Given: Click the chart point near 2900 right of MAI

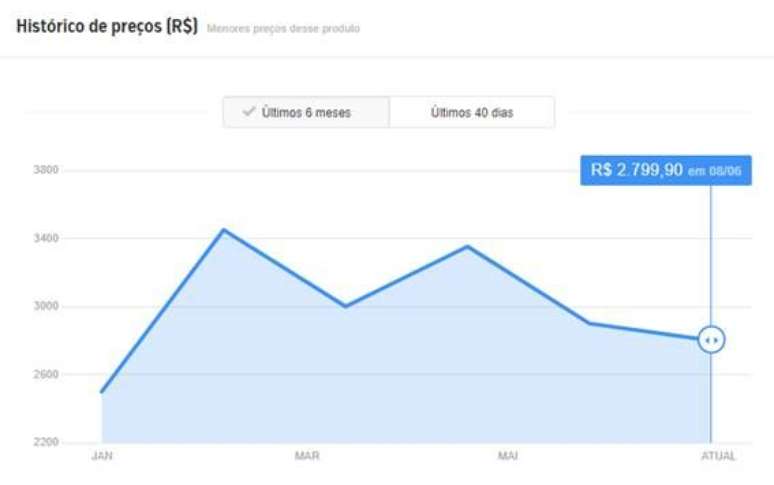Looking at the screenshot, I should coord(589,323).
